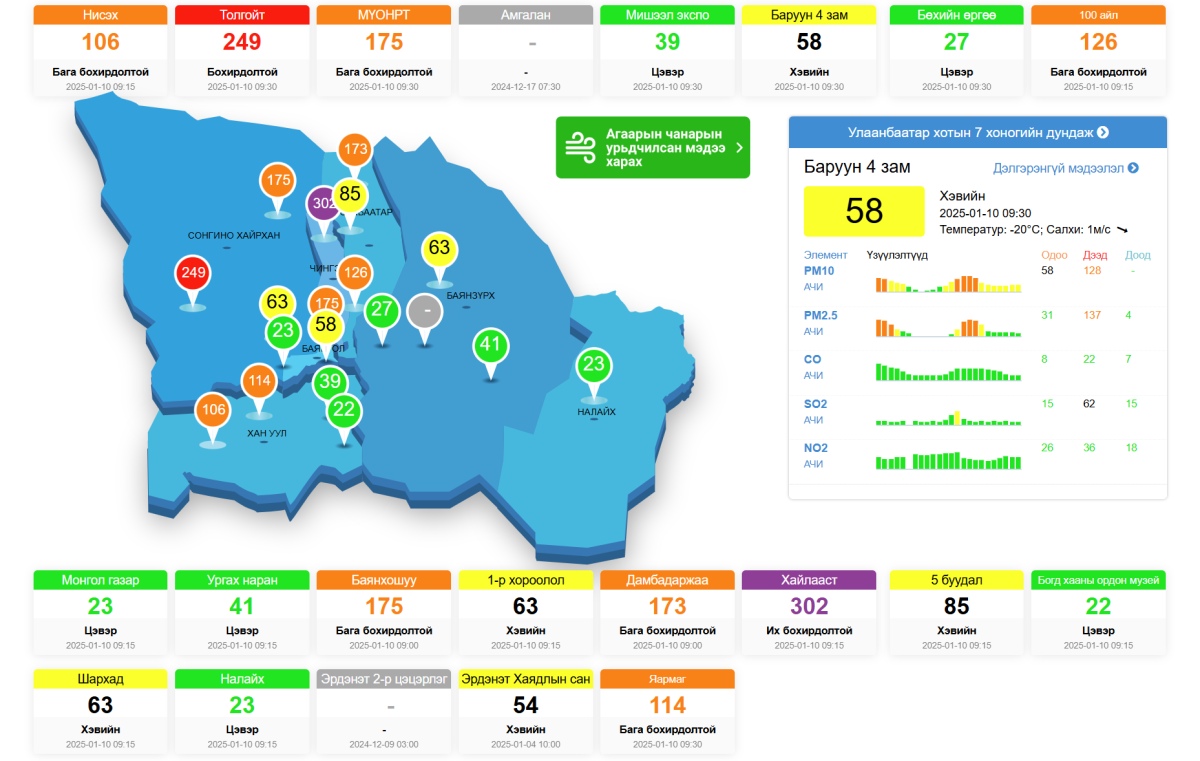The image size is (1200, 761).
Task: Expand Улаанбаатар 7-day average header arrow
Action: pos(1102,132)
